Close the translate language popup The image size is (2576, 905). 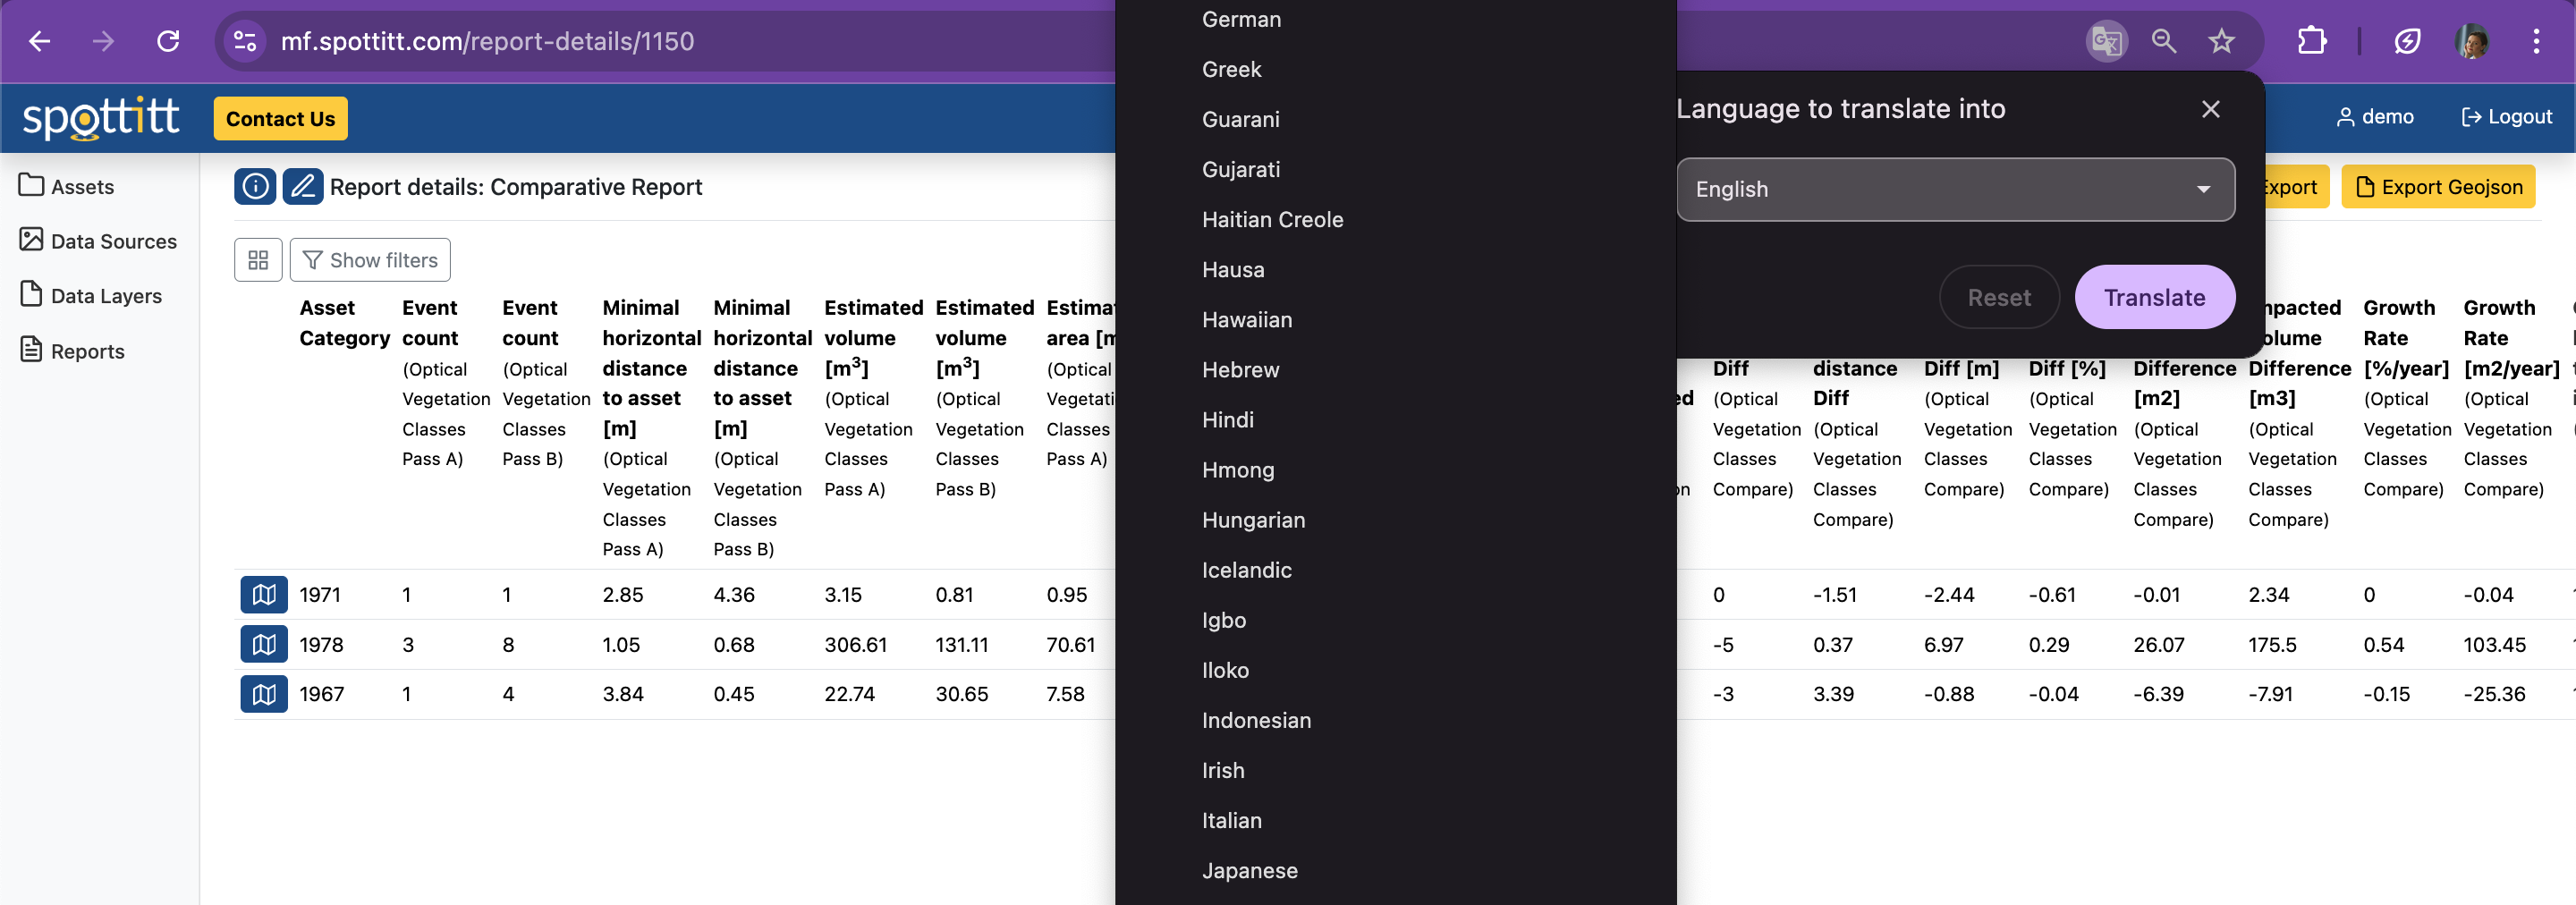[2210, 109]
